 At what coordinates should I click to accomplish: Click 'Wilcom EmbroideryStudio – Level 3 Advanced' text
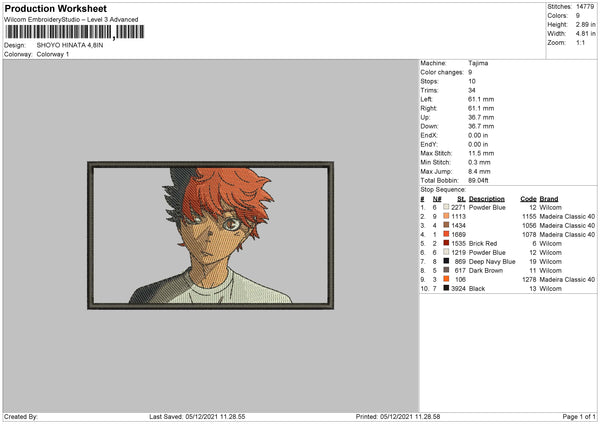click(x=71, y=20)
